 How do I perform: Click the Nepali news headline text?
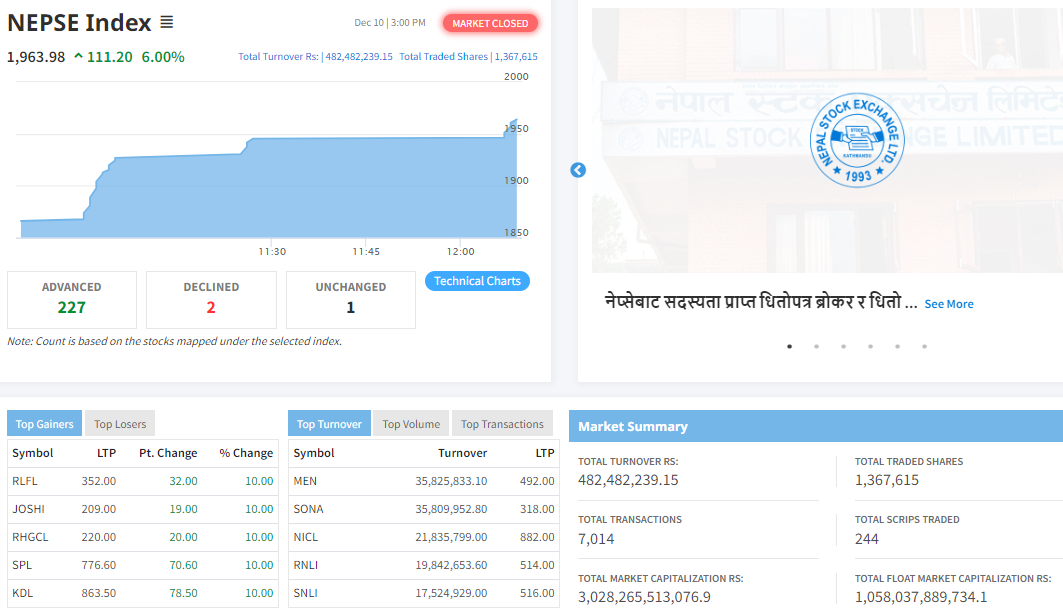tap(761, 302)
